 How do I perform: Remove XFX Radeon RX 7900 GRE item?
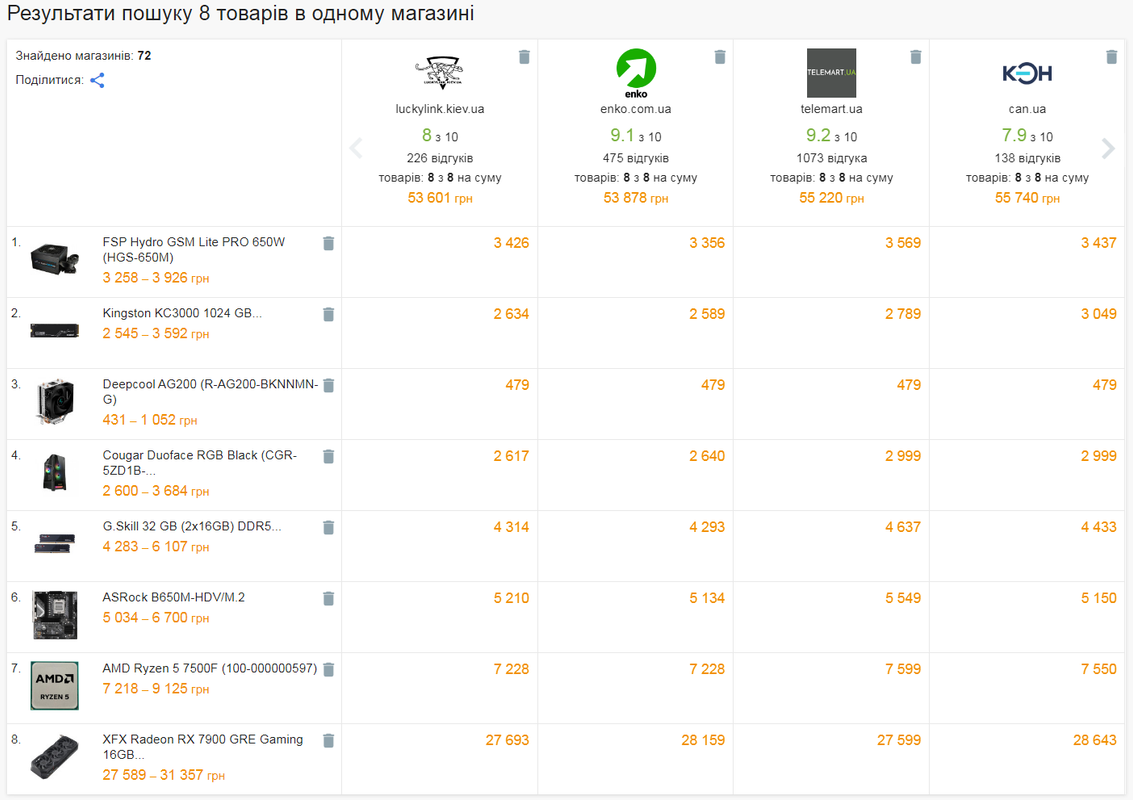pyautogui.click(x=328, y=741)
